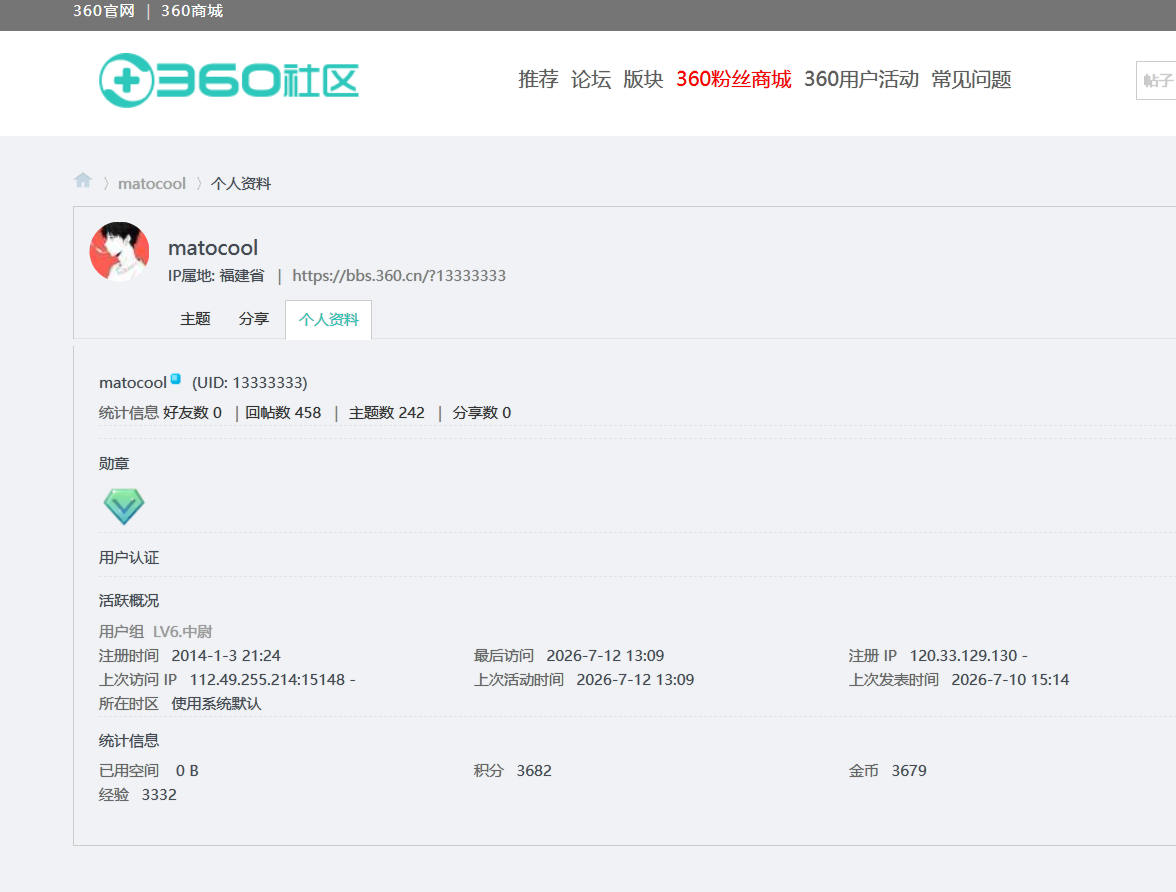Open 360粉丝商城 navigation link
The width and height of the screenshot is (1176, 892).
(734, 80)
